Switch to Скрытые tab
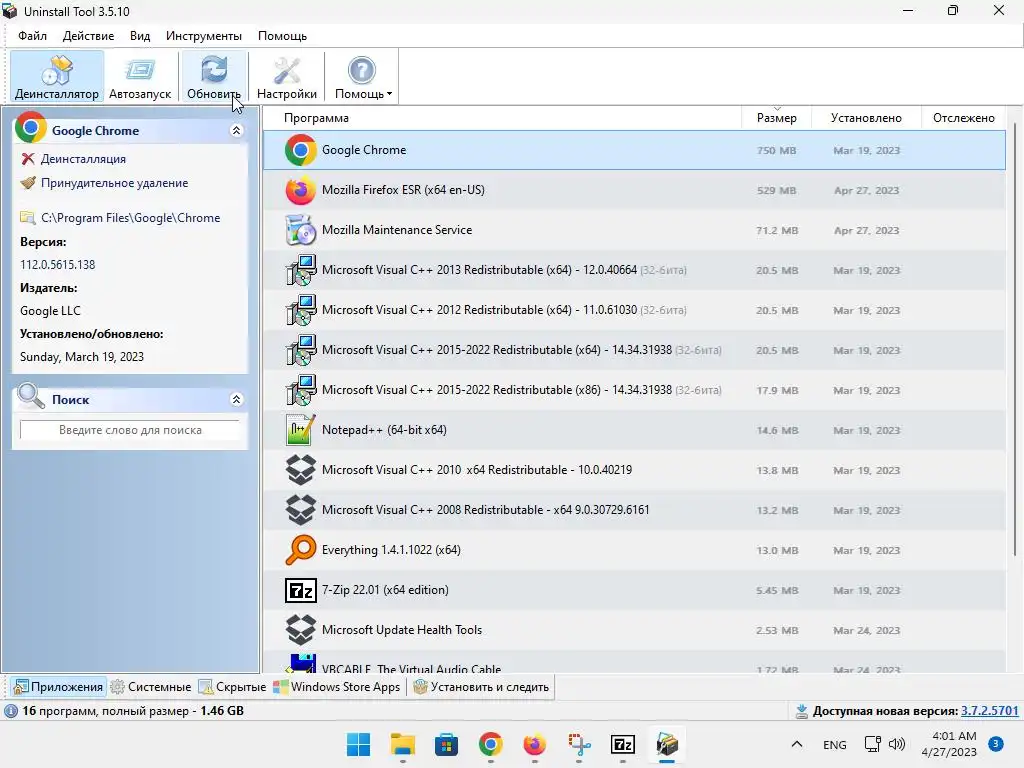 click(x=232, y=687)
